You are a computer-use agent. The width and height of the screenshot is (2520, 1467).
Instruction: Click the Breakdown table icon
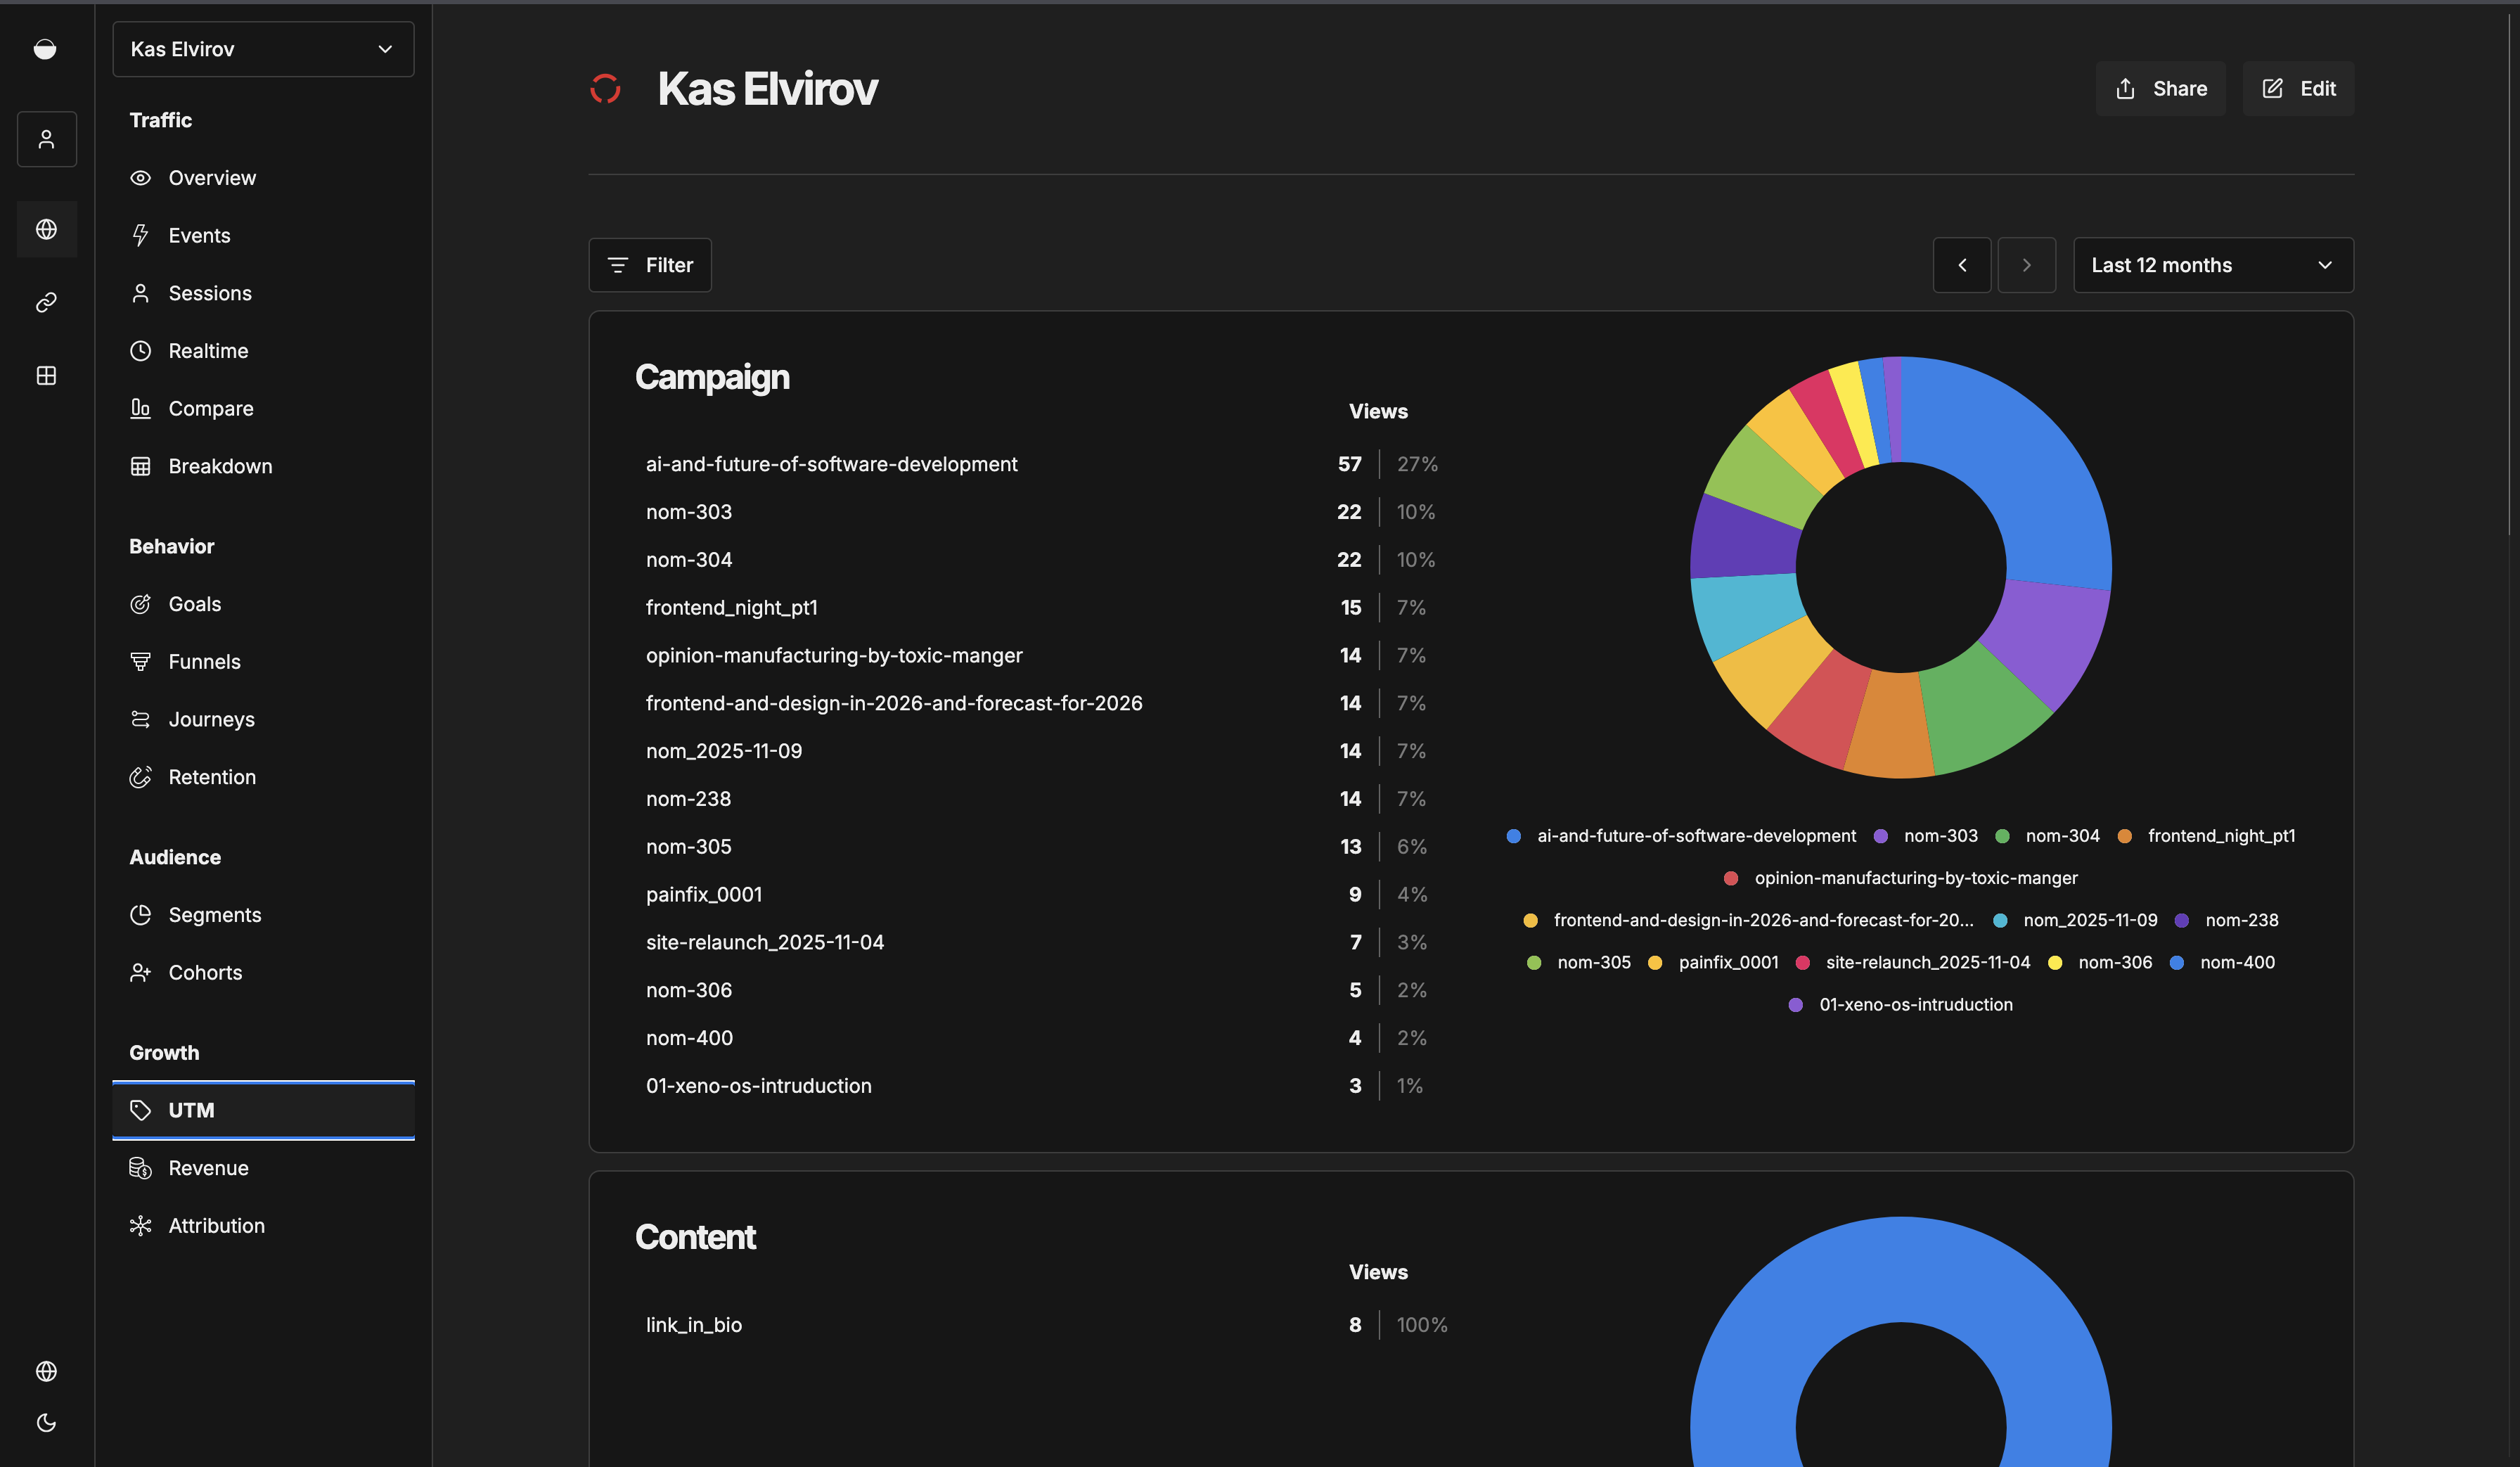pos(141,466)
